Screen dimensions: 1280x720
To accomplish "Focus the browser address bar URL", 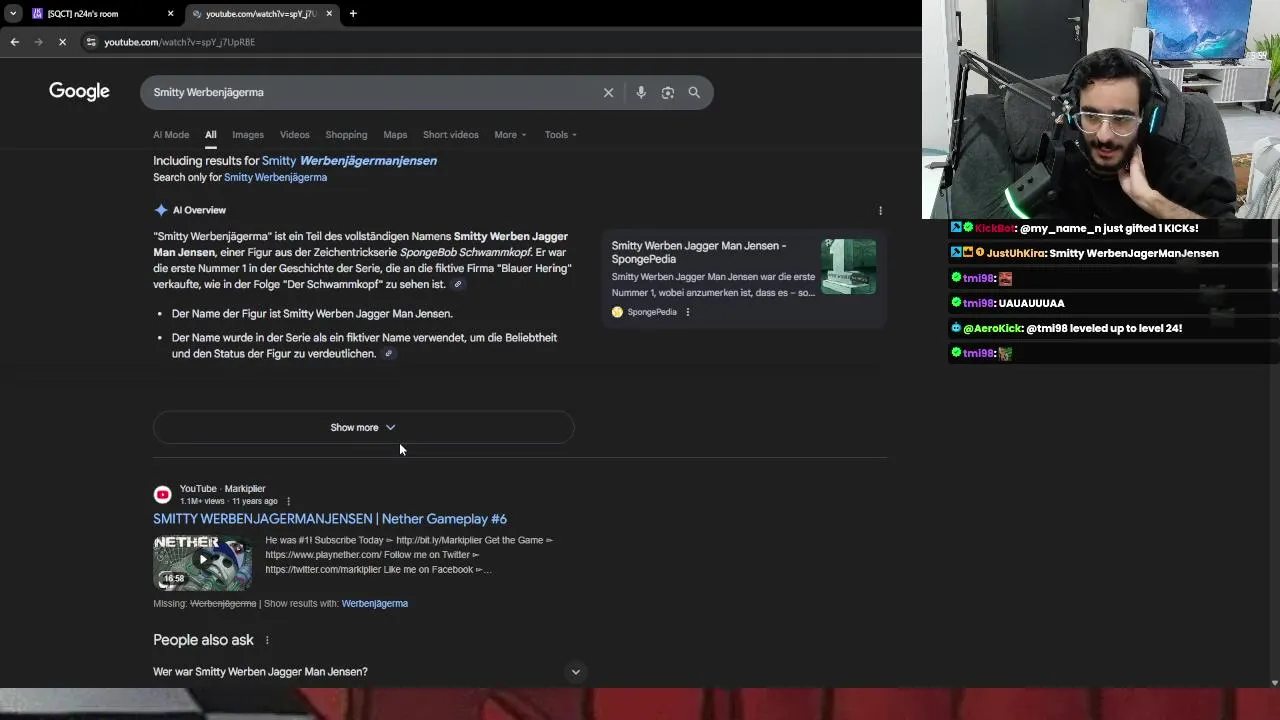I will coord(180,42).
